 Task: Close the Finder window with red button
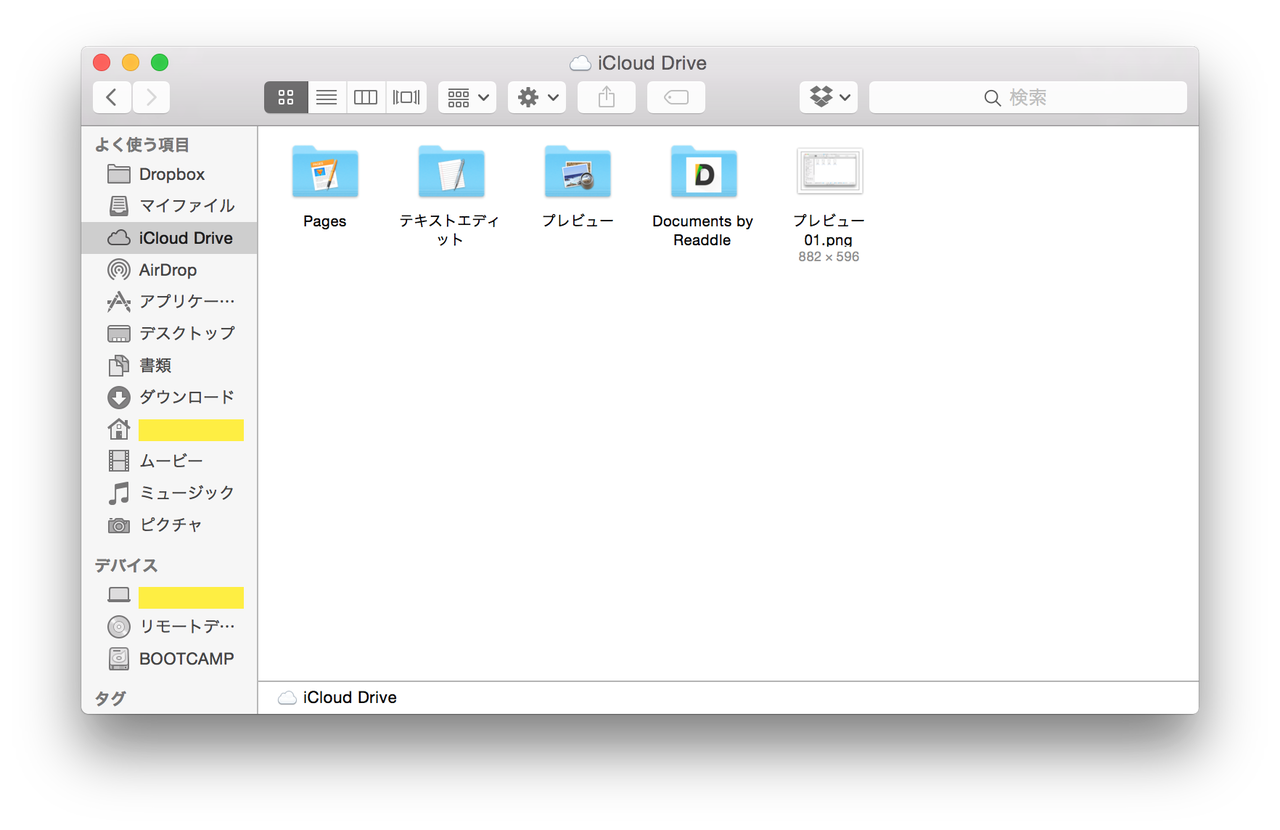tap(101, 62)
